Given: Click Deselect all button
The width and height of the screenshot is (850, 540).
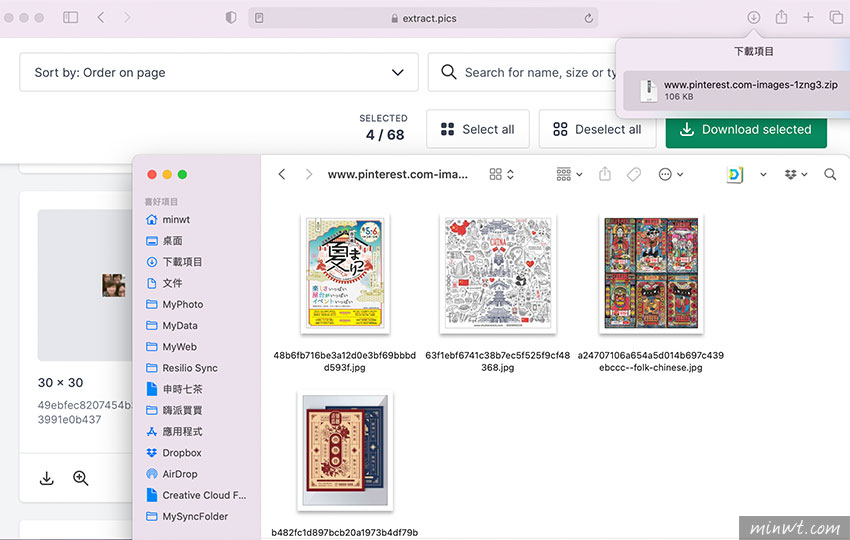Looking at the screenshot, I should [597, 129].
